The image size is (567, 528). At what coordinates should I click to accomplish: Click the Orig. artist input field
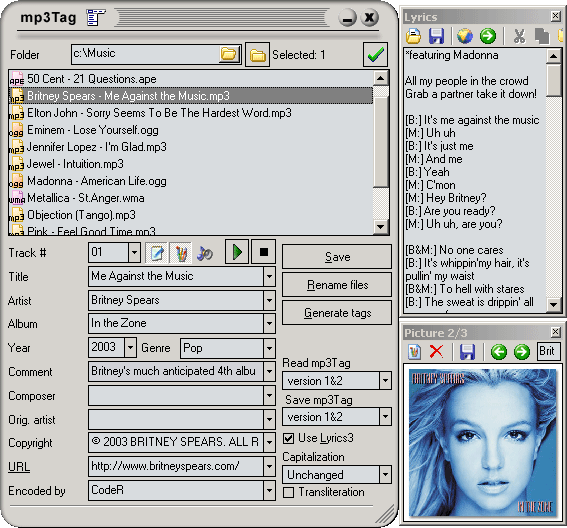click(176, 420)
